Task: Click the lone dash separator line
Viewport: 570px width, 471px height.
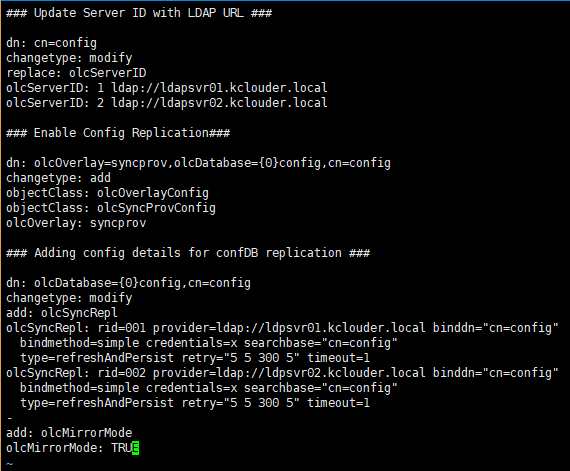Action: pyautogui.click(x=9, y=418)
